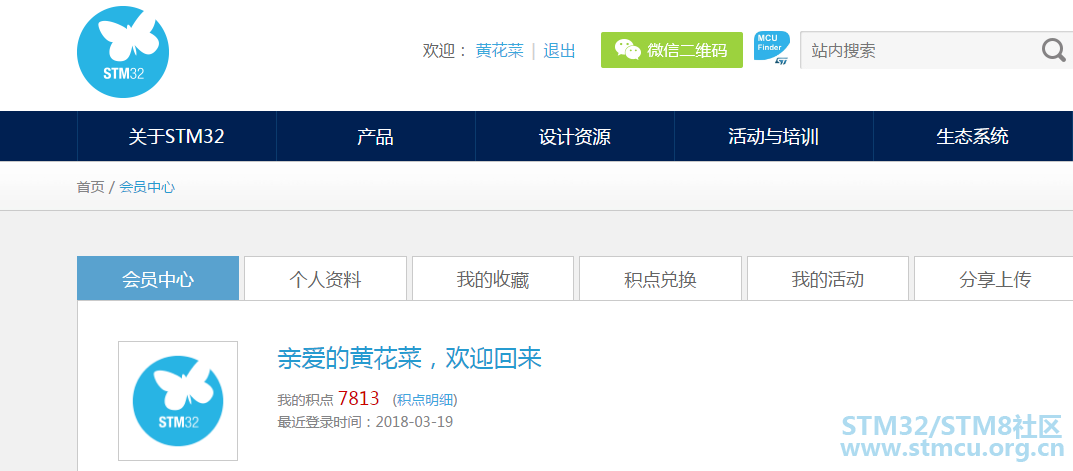Open 活动与培训 menu
Image resolution: width=1073 pixels, height=471 pixels.
pyautogui.click(x=773, y=136)
